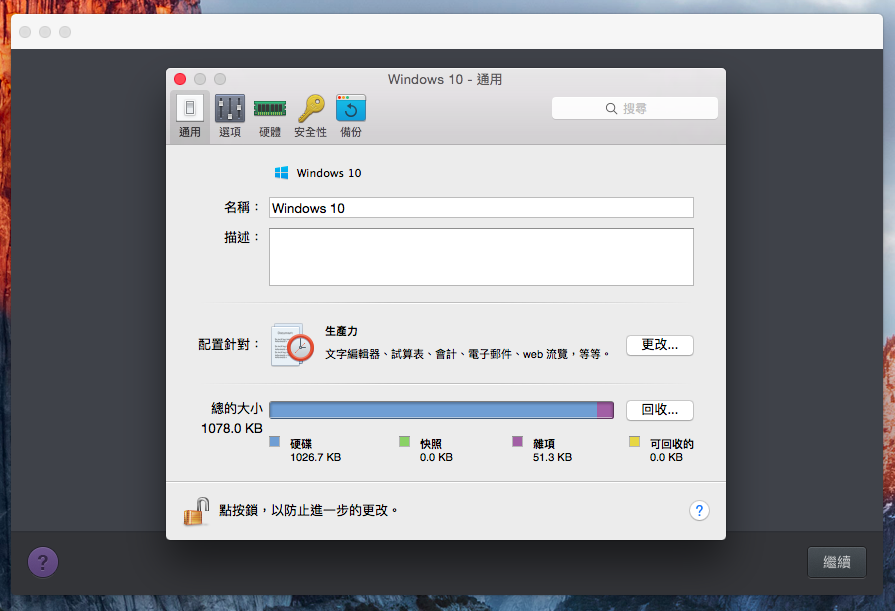
Task: Click the 點按鎖，以防止進一步的更改 text
Action: pos(308,510)
